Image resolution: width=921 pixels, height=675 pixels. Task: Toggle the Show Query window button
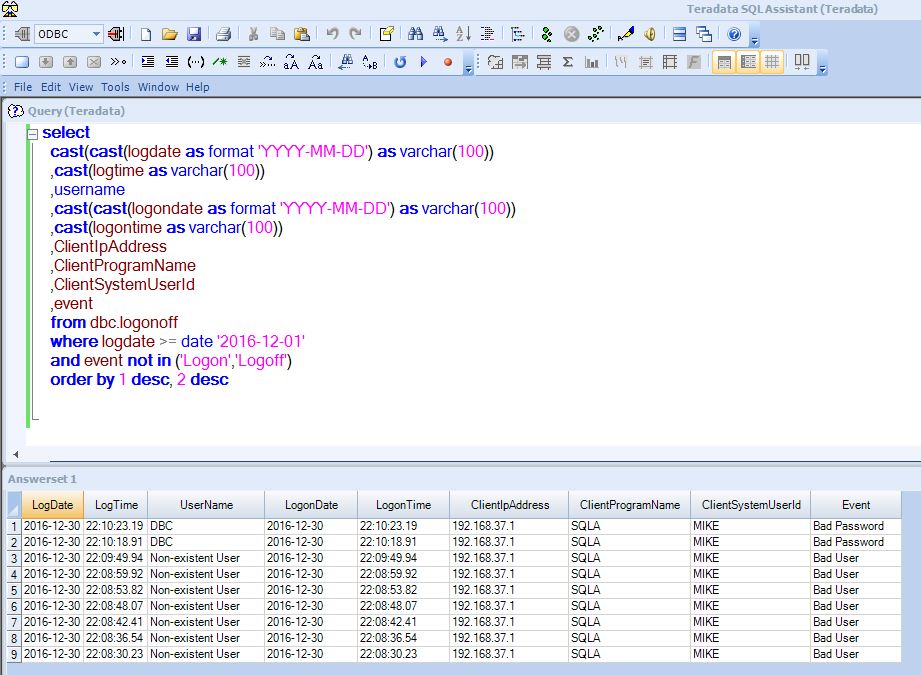pyautogui.click(x=725, y=61)
